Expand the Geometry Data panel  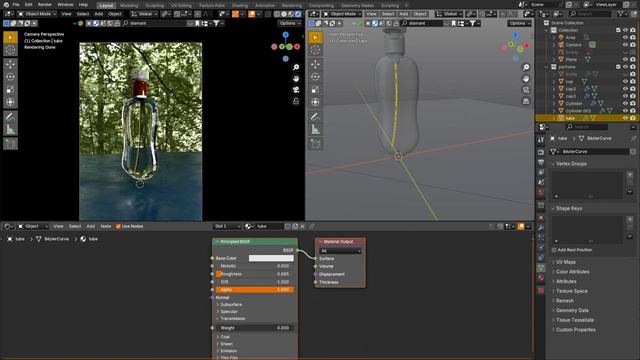(x=572, y=310)
